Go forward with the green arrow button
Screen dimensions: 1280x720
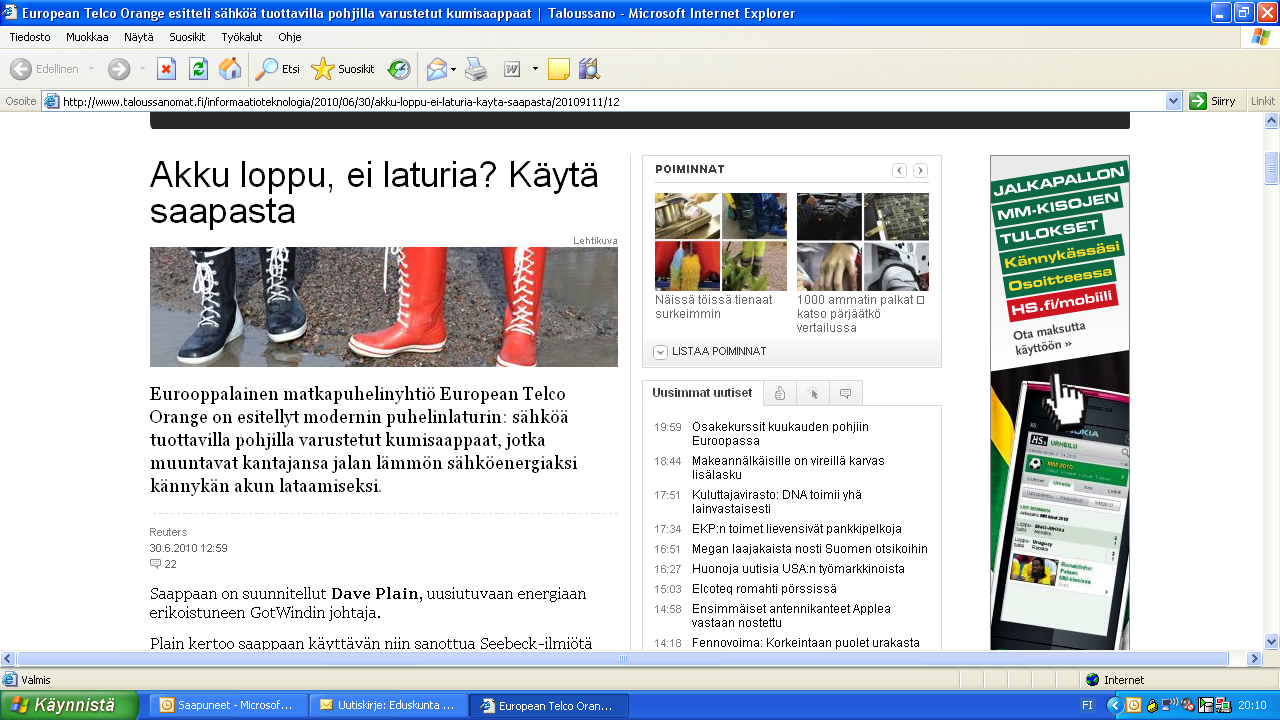pos(119,69)
